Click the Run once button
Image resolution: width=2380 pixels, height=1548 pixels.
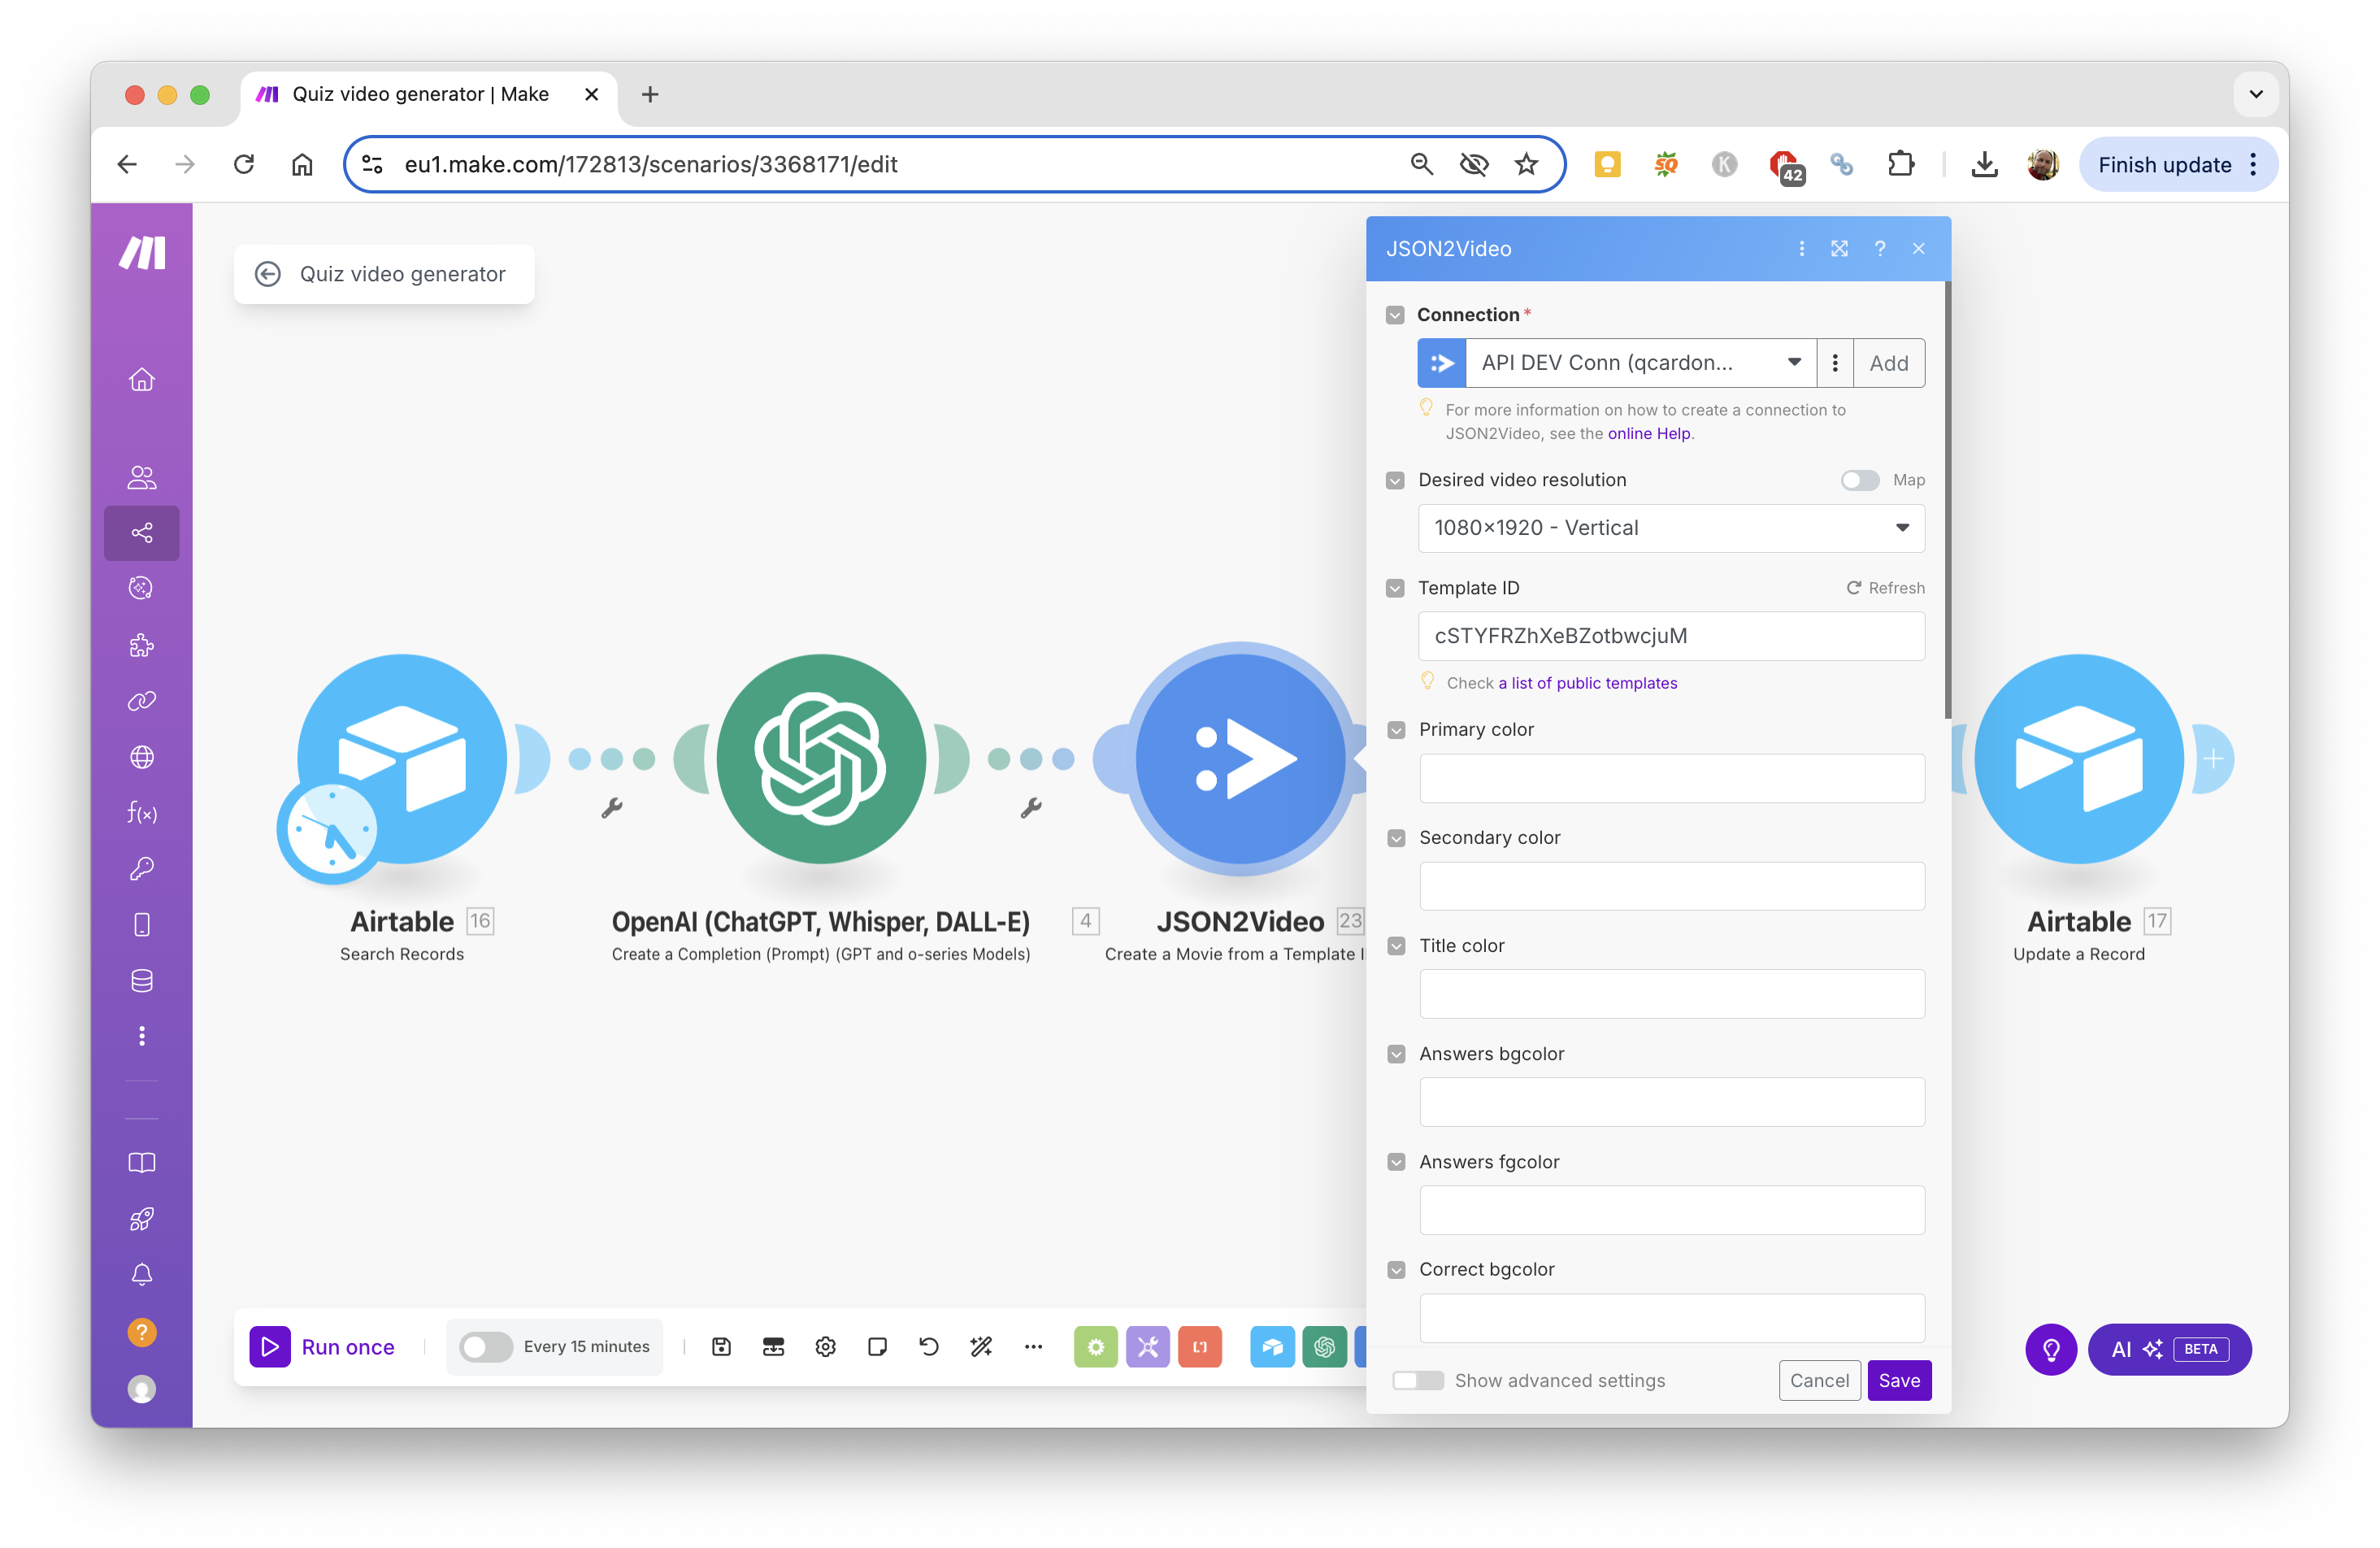pyautogui.click(x=322, y=1347)
